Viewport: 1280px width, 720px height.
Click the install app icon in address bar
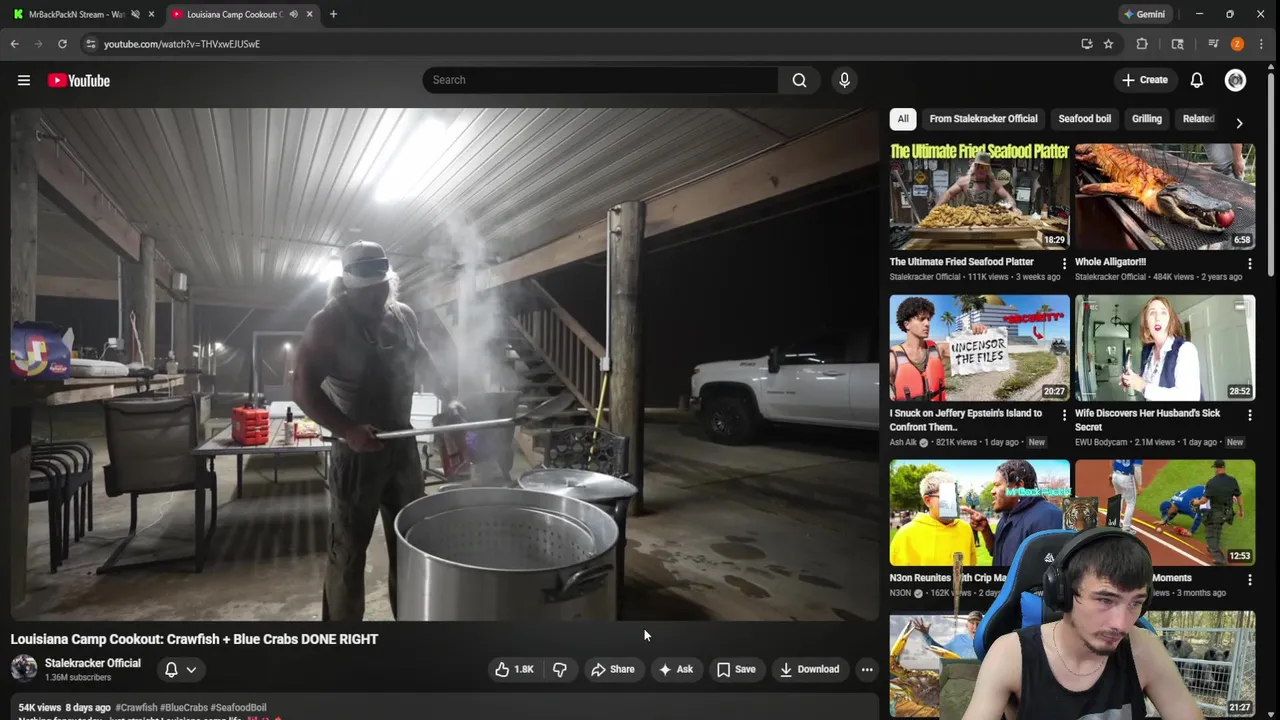[1087, 44]
